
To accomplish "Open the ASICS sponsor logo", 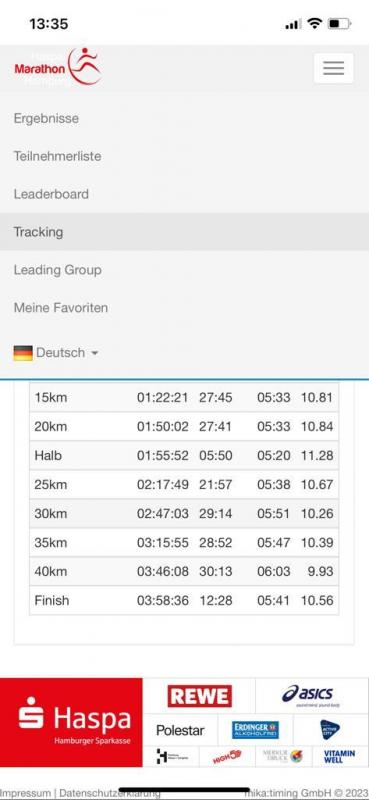I will pos(311,696).
